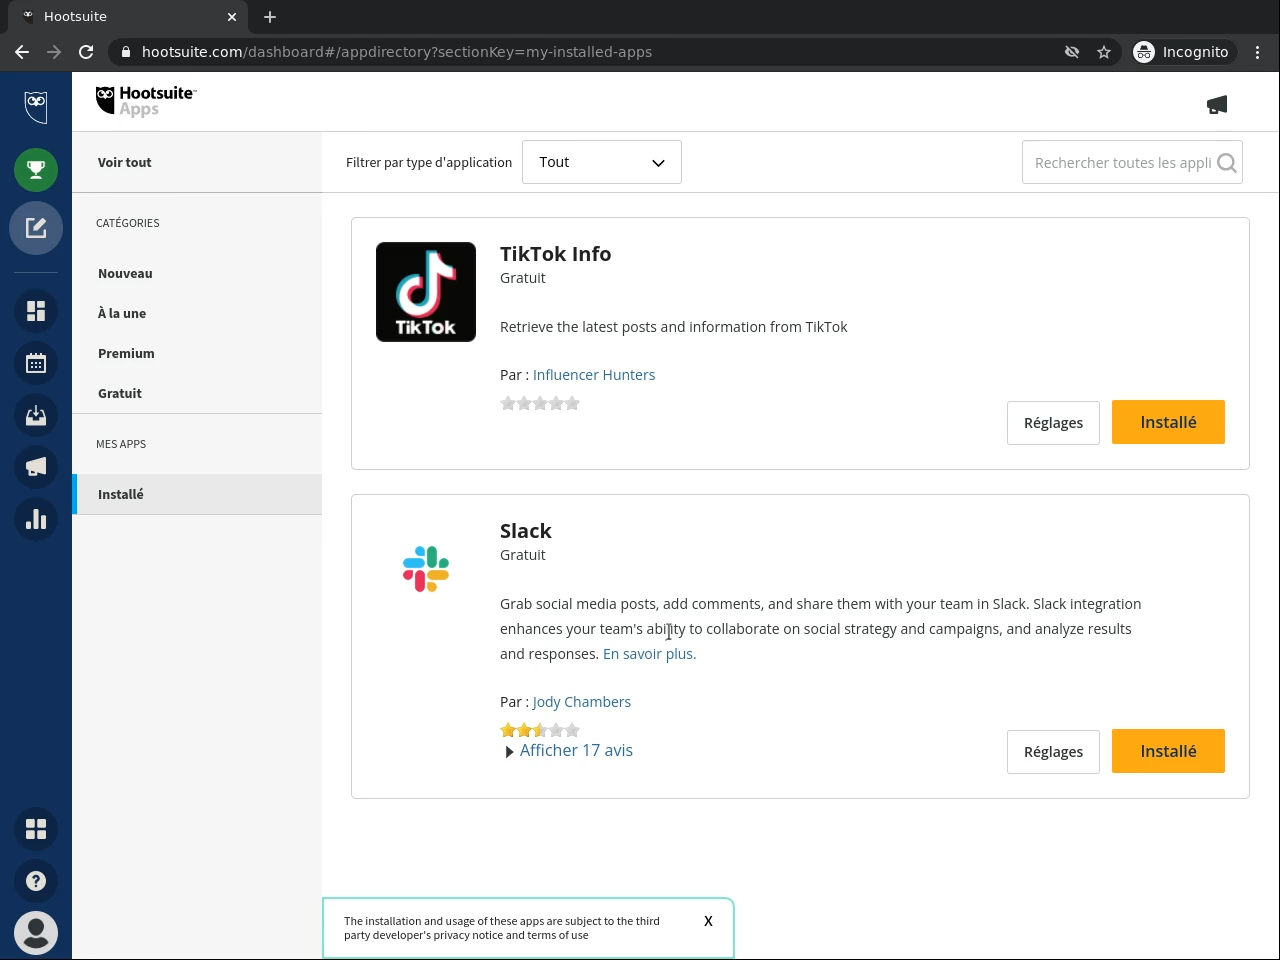Open the Advertise megaphone sidebar icon
Image resolution: width=1280 pixels, height=960 pixels.
point(36,467)
